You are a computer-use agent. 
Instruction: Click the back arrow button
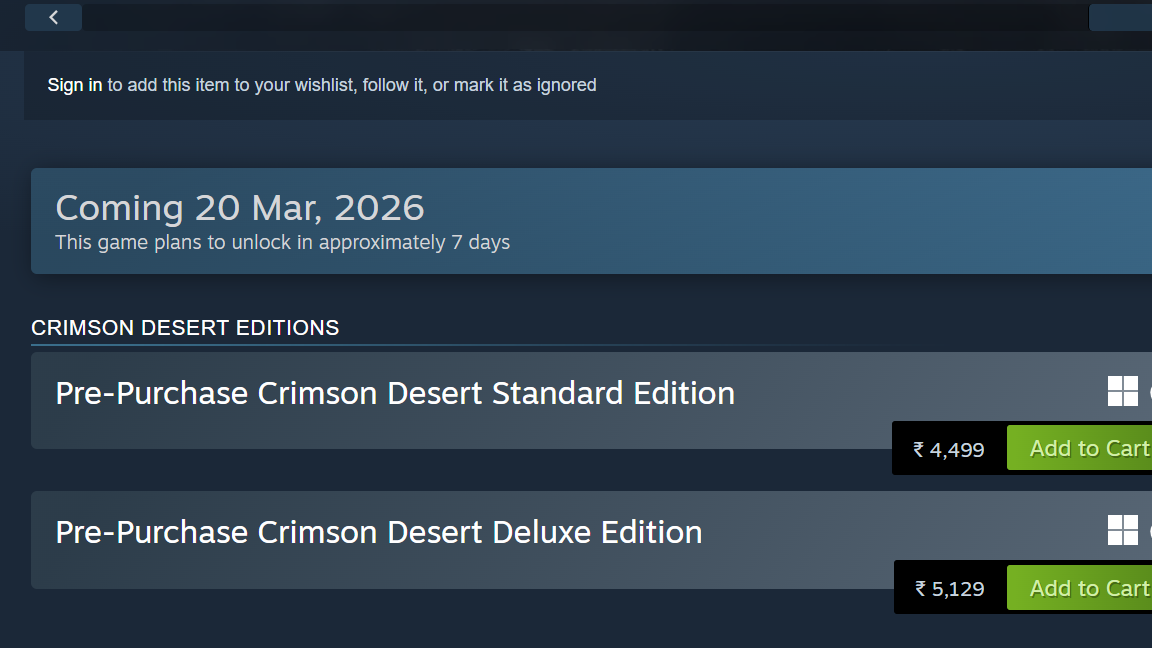tap(53, 17)
